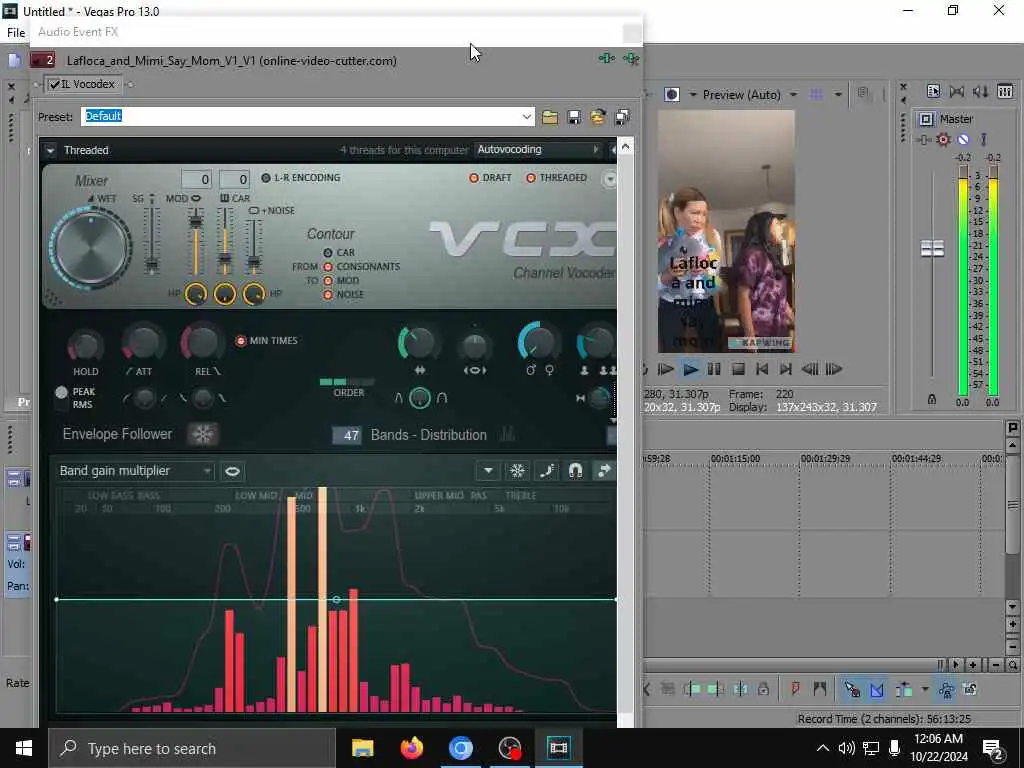Click the arrow slide icon in band graph toolbar

(x=604, y=471)
